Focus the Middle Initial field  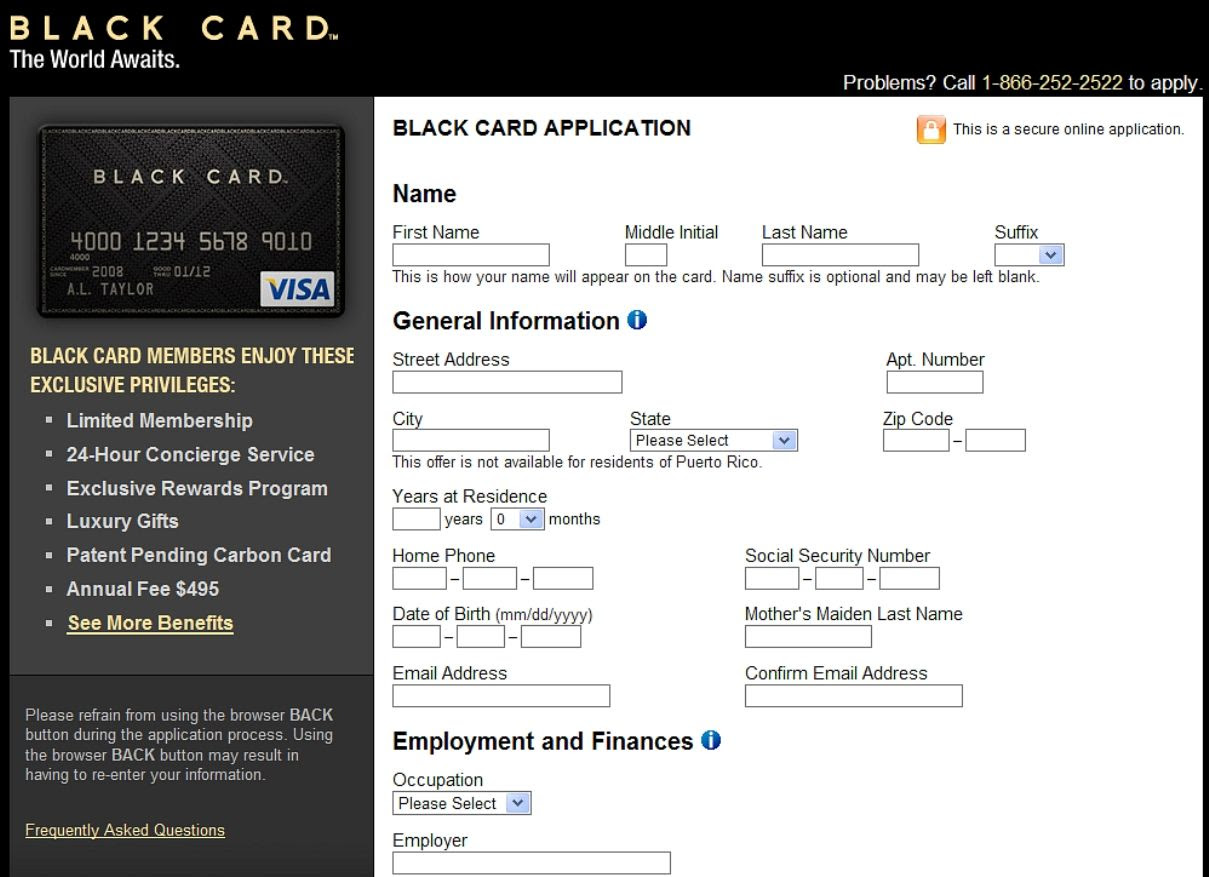tap(646, 255)
